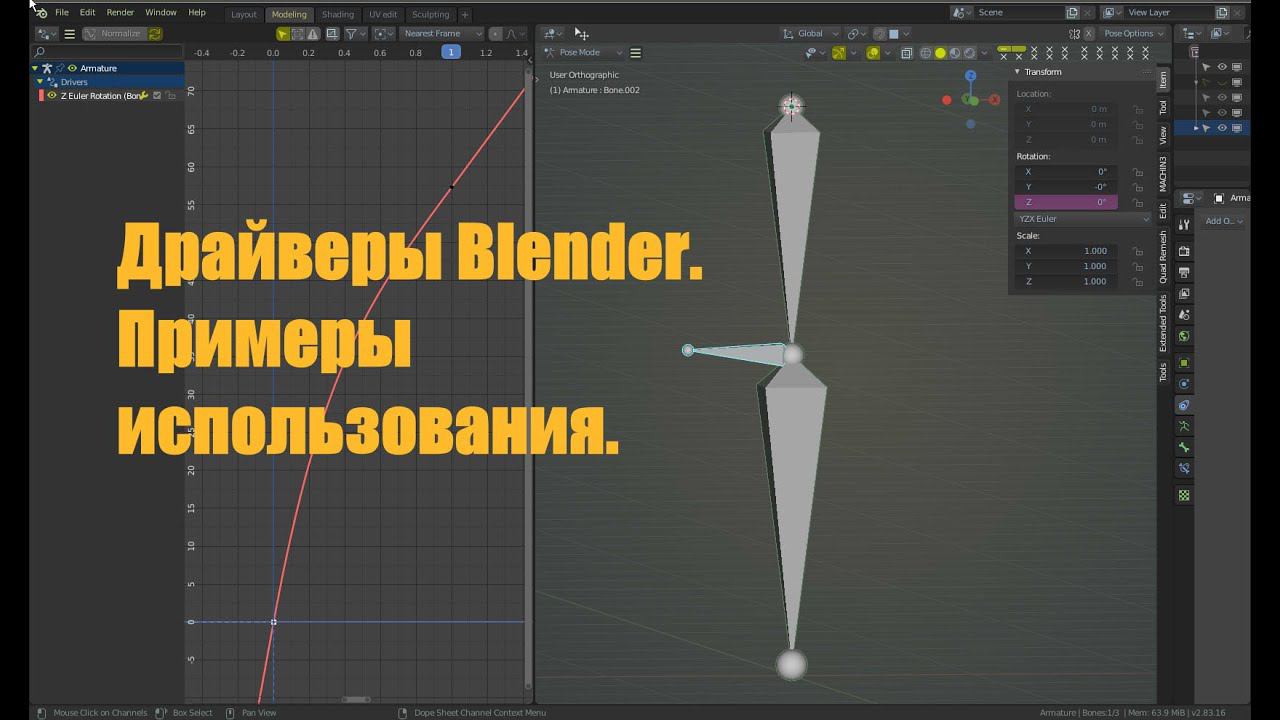Open Quad Remesh sidebar tab
This screenshot has width=1280, height=720.
(x=1163, y=257)
